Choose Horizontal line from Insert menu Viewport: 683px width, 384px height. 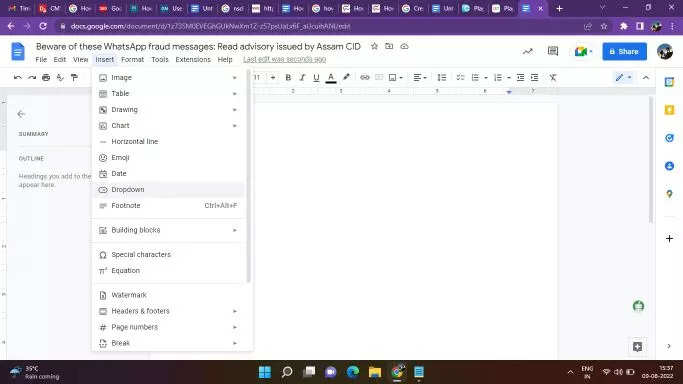[169, 141]
